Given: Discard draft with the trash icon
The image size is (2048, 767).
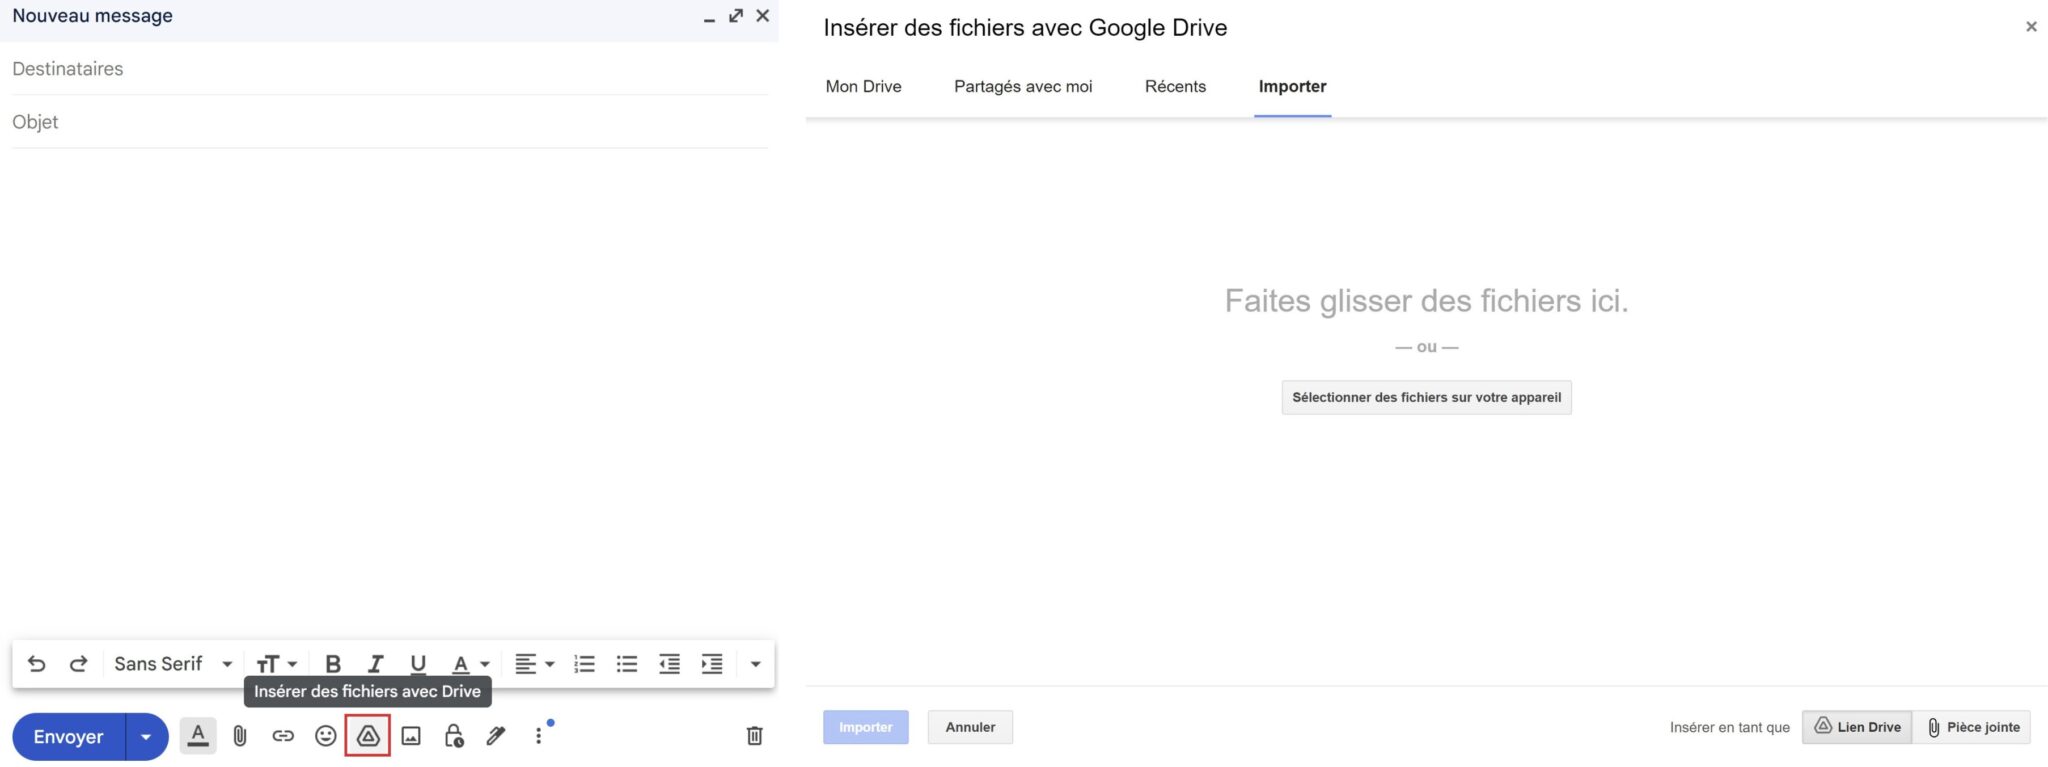Looking at the screenshot, I should (x=755, y=736).
